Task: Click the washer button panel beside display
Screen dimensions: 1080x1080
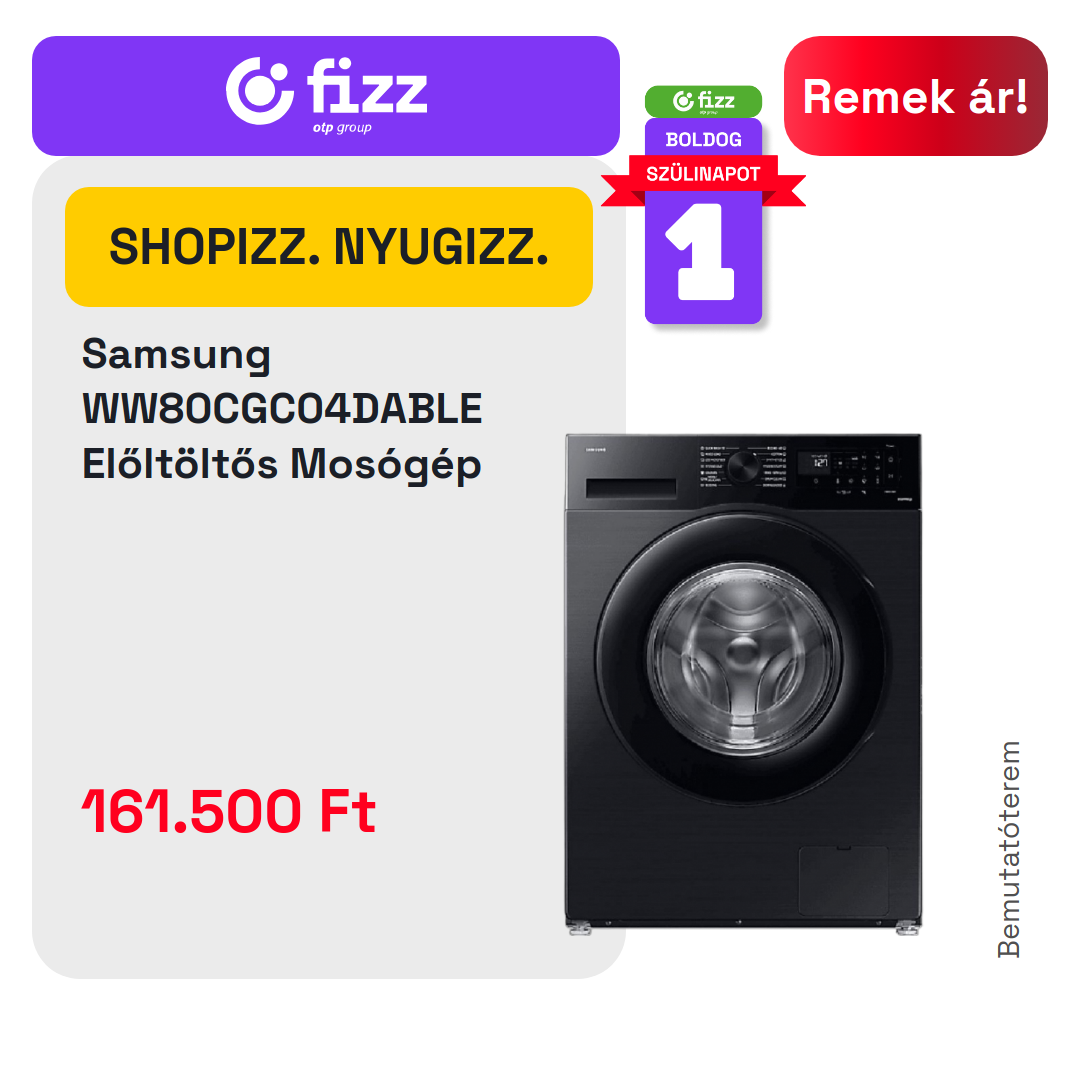Action: click(x=860, y=472)
